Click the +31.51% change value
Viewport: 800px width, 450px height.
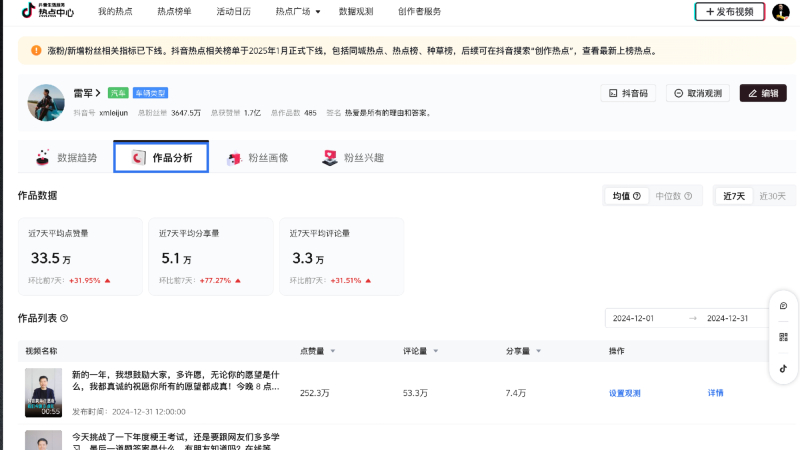pyautogui.click(x=346, y=281)
